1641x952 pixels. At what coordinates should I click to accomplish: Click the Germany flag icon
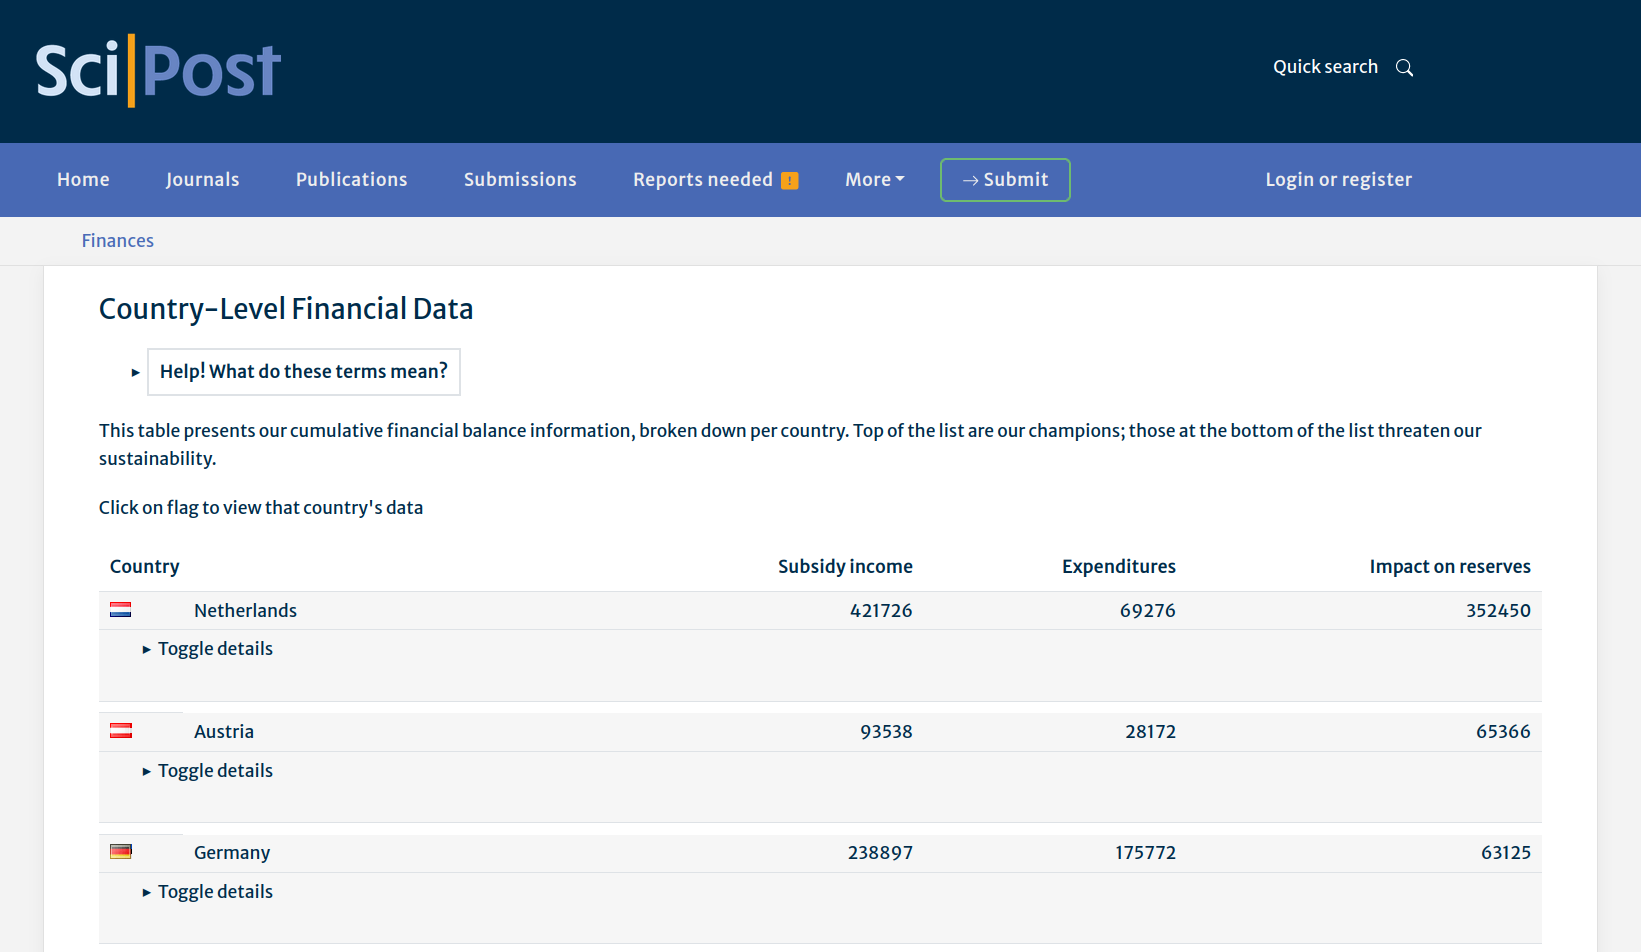click(x=121, y=852)
